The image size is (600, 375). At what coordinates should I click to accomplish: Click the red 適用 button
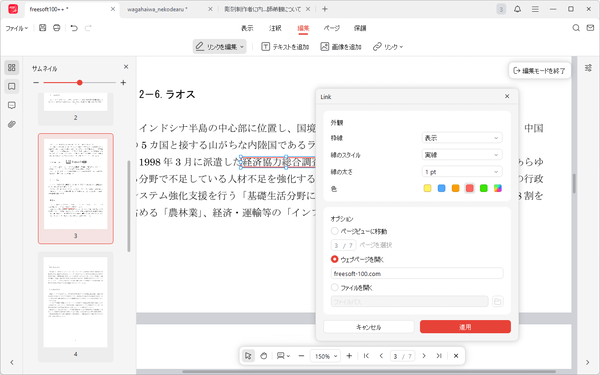(465, 327)
